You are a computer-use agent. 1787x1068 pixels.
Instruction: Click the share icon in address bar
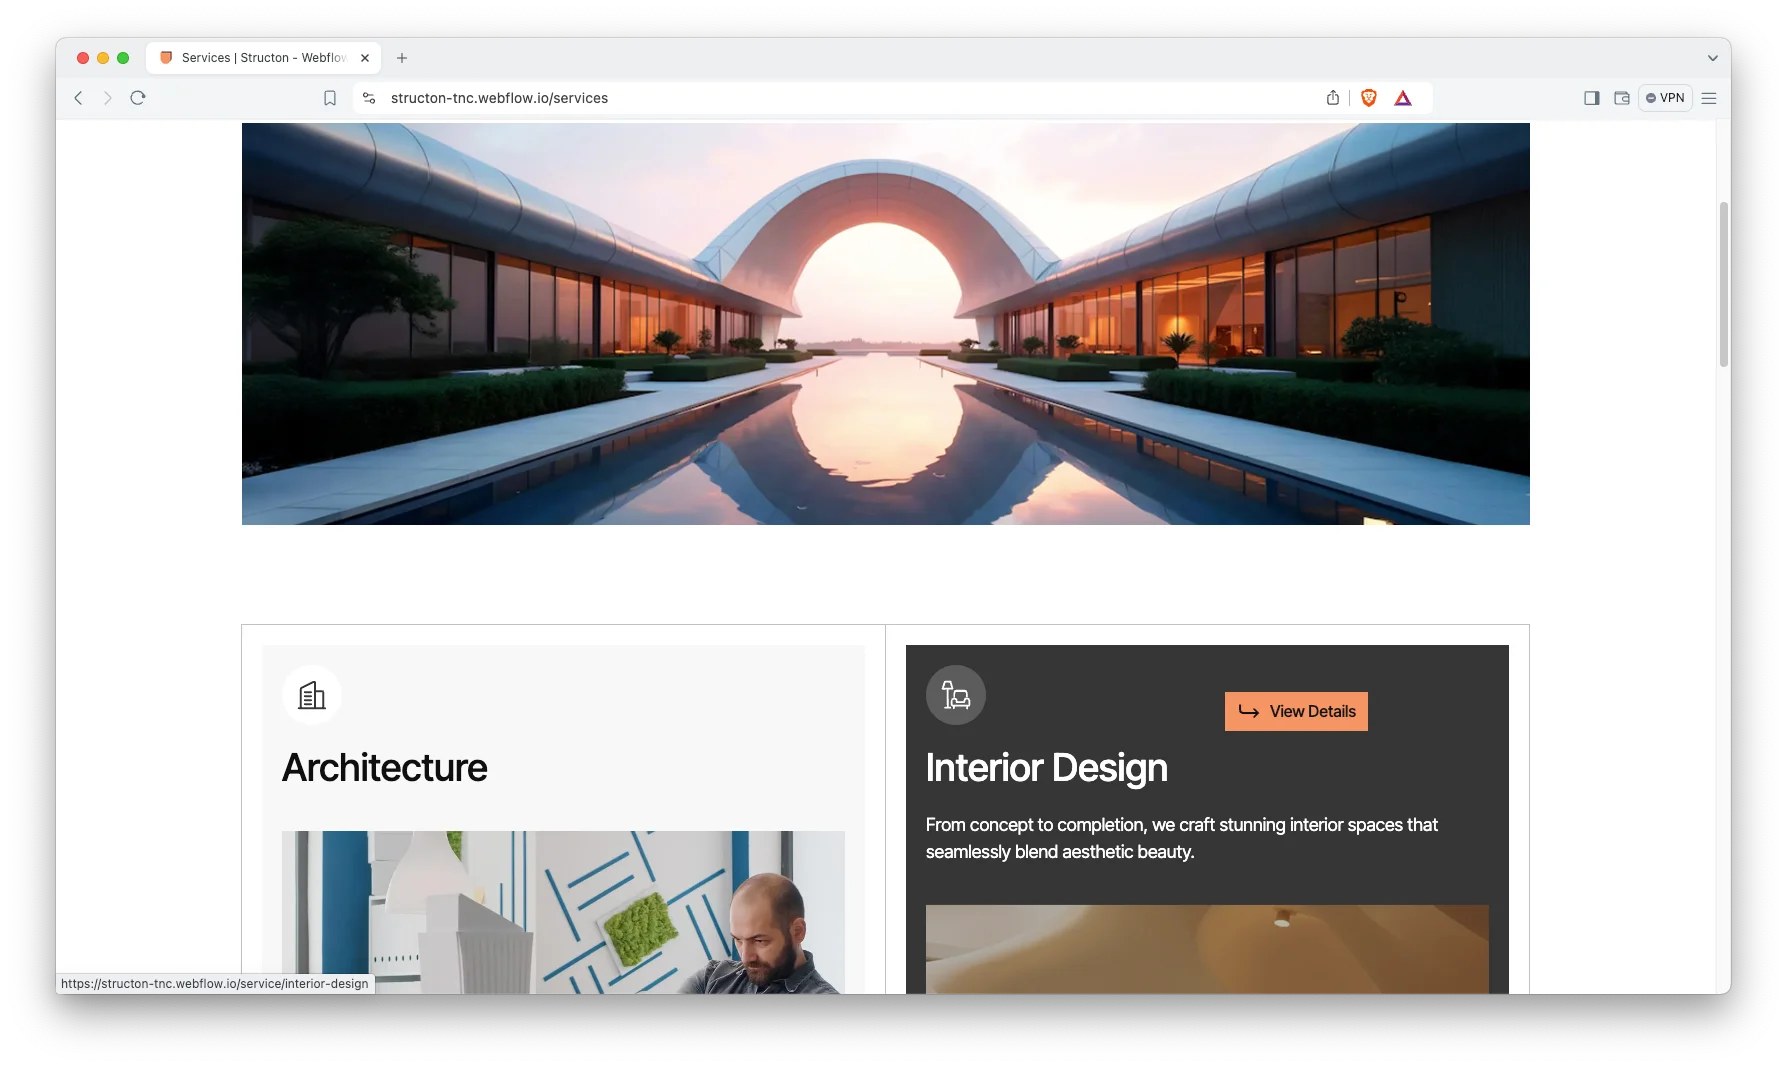click(x=1333, y=98)
